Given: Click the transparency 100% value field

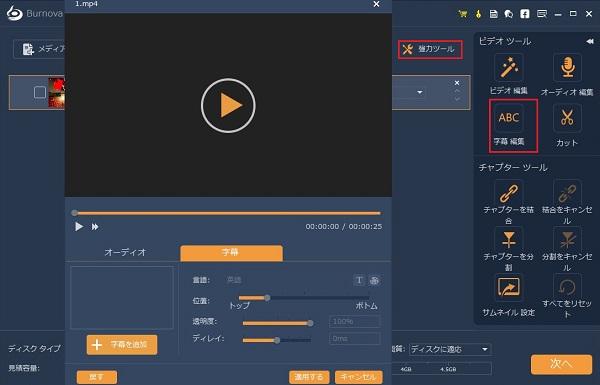Looking at the screenshot, I should pyautogui.click(x=355, y=321).
